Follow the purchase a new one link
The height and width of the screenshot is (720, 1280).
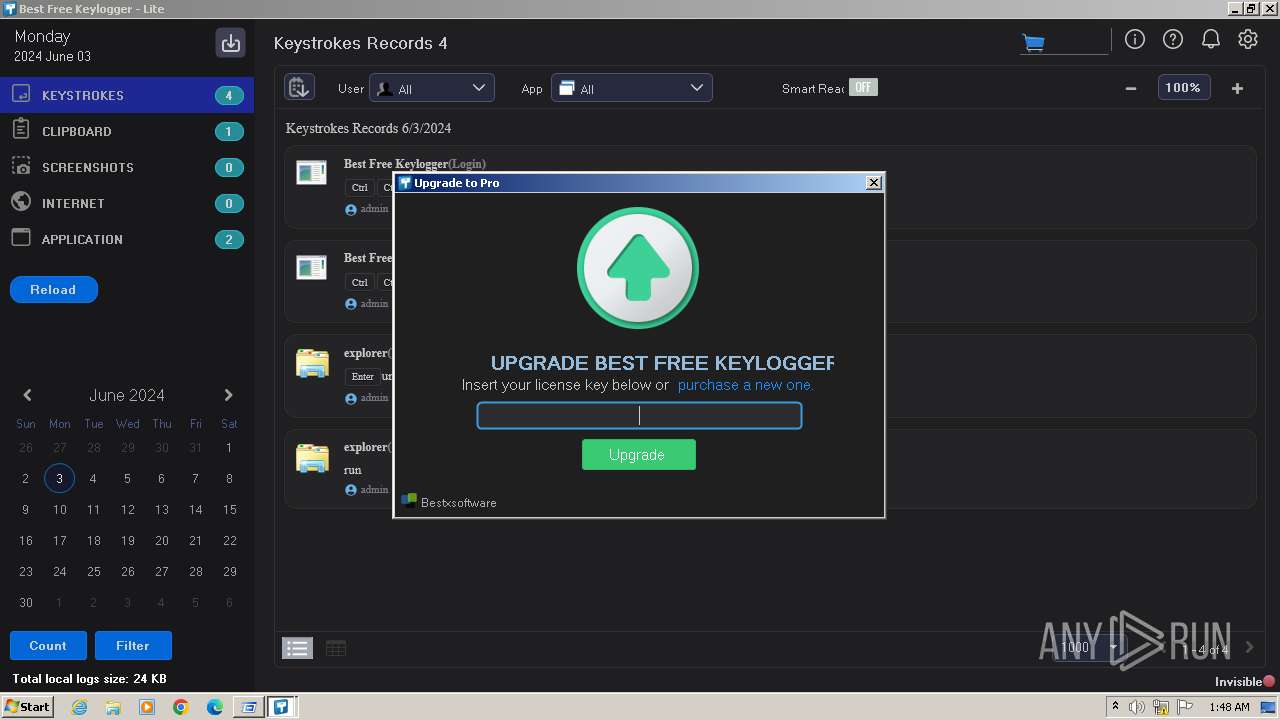point(745,385)
